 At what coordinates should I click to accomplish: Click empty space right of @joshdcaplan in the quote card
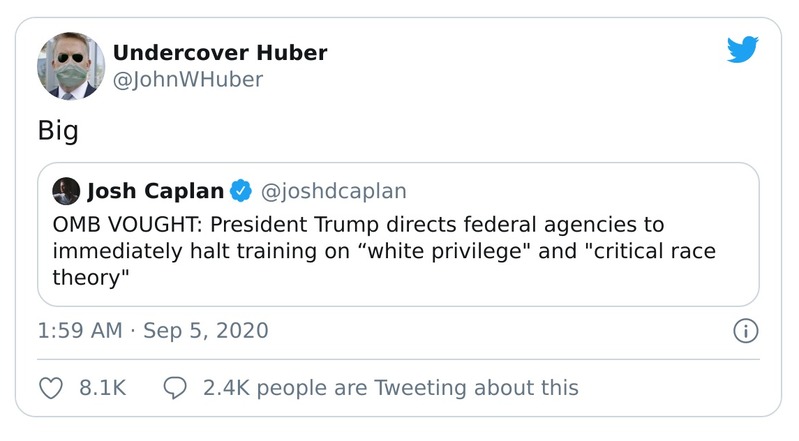point(580,190)
